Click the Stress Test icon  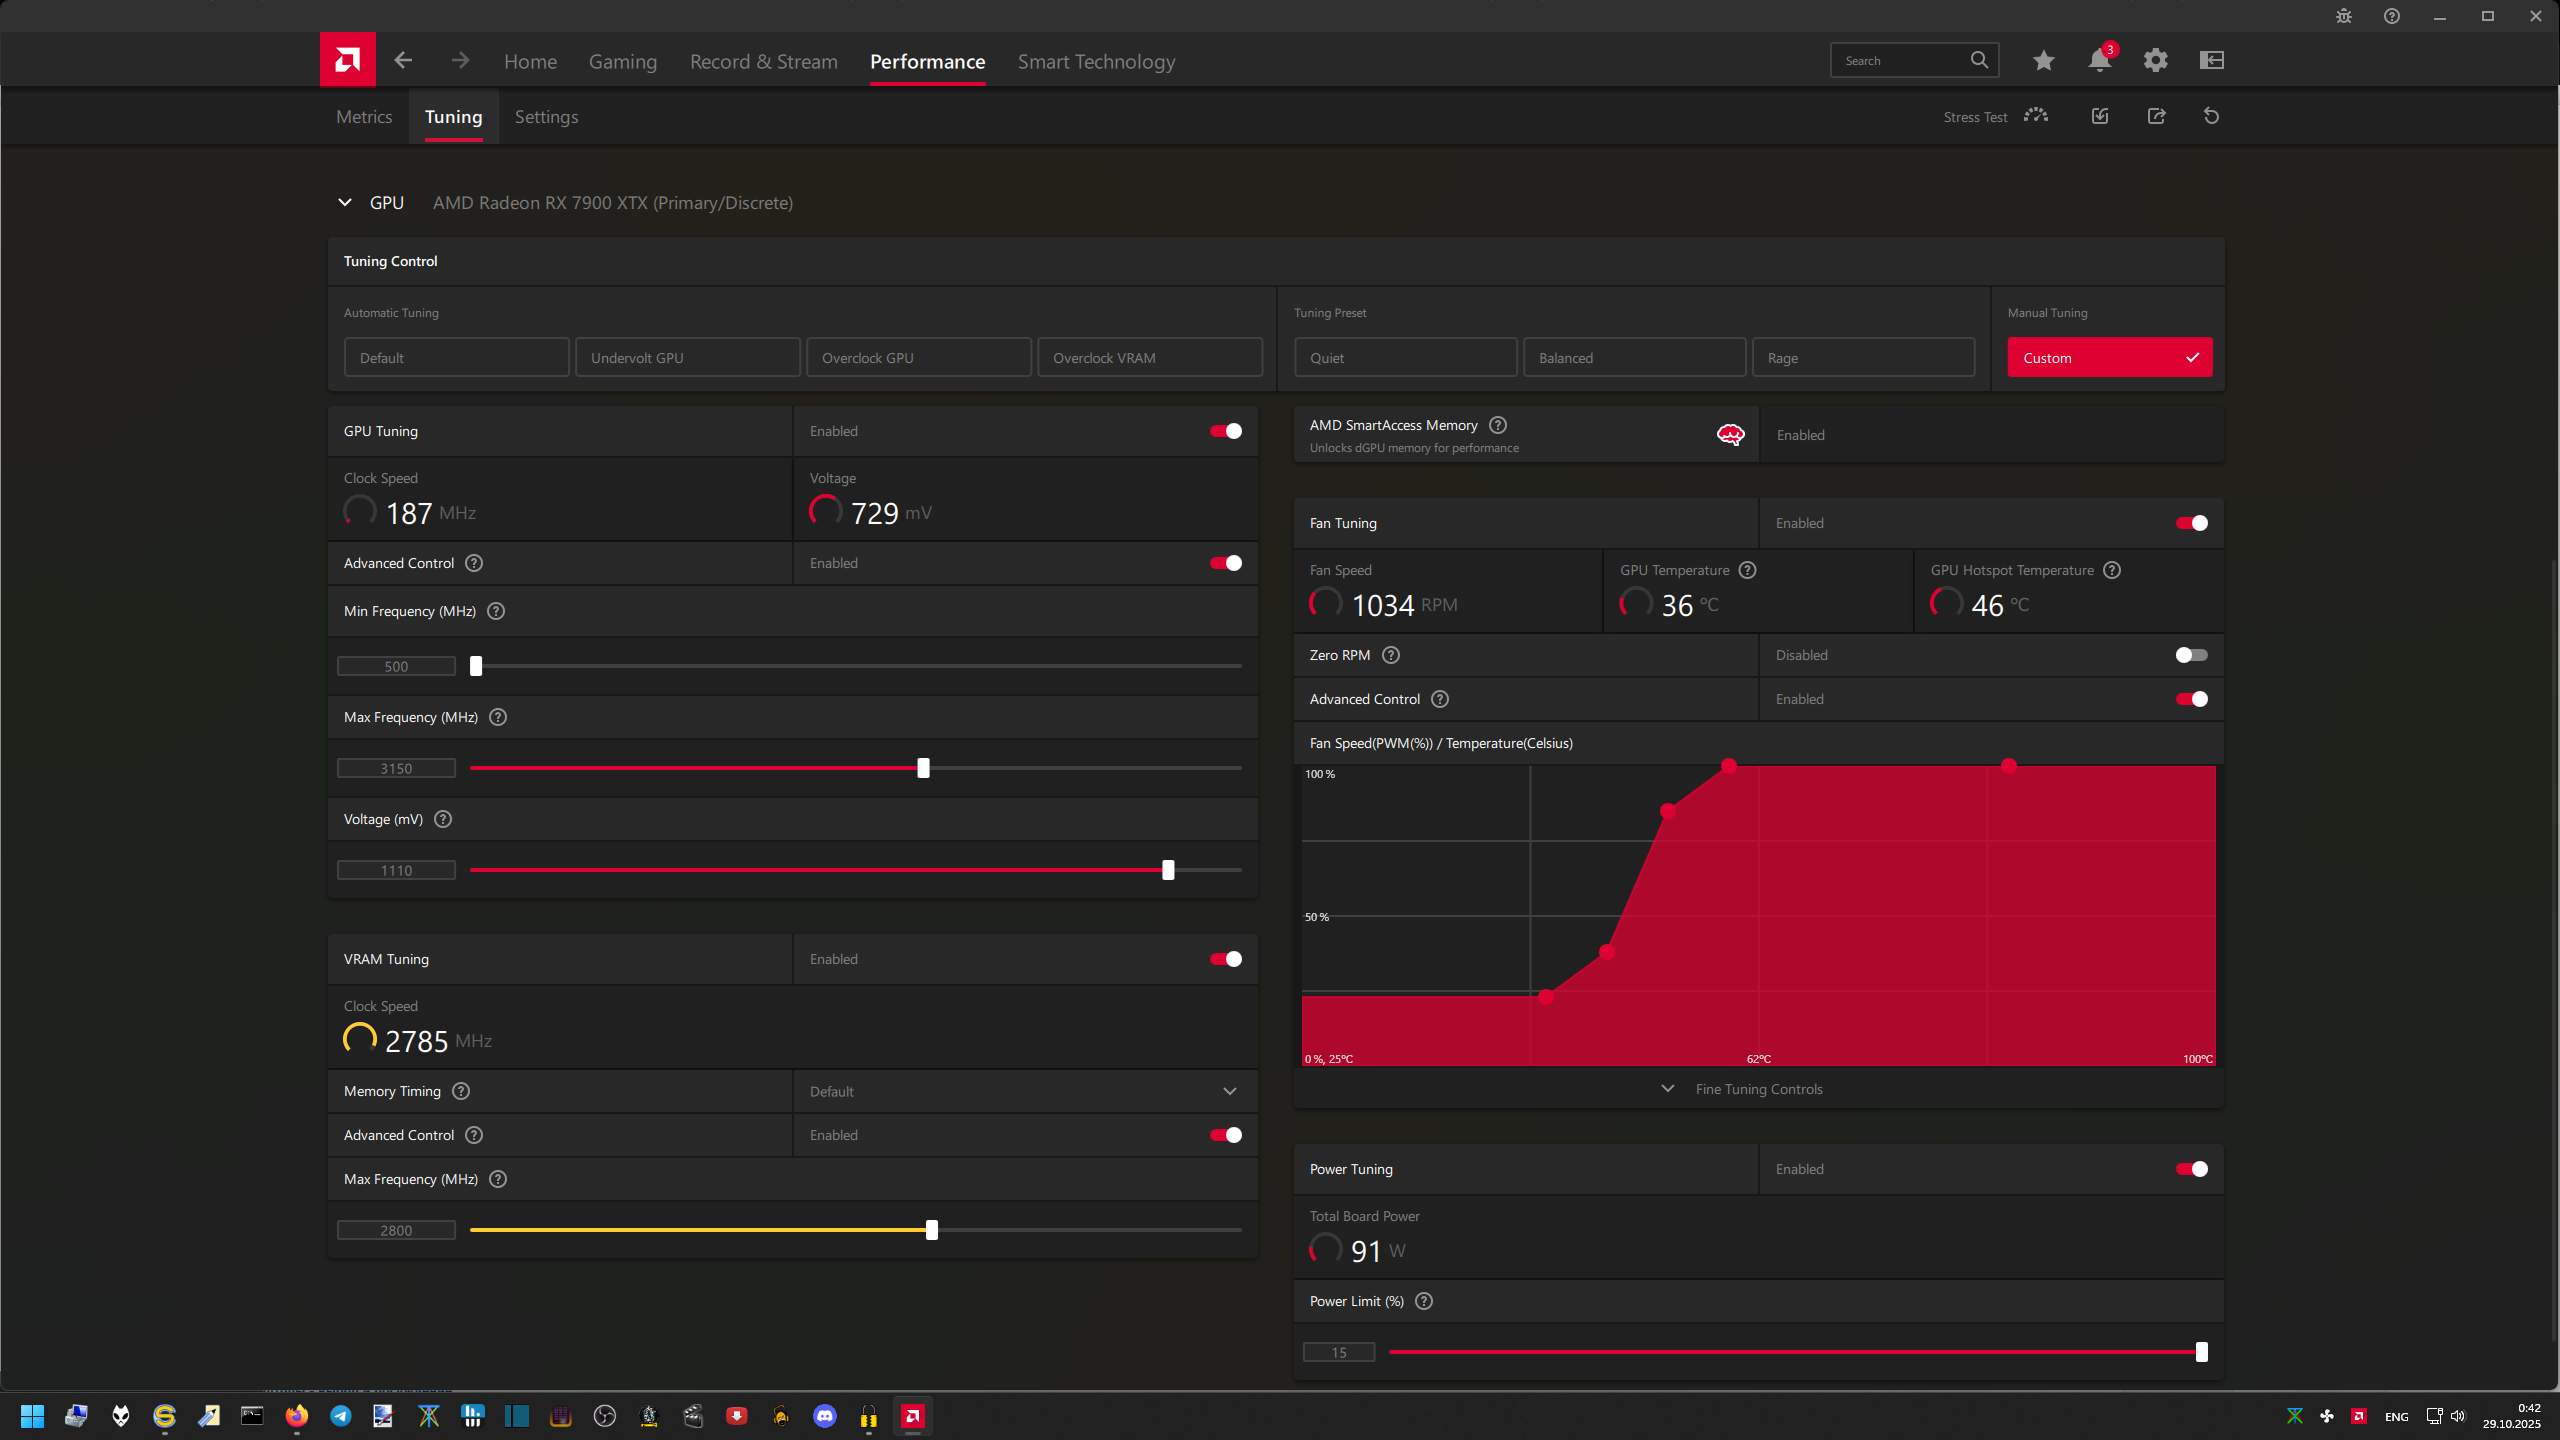pos(2035,116)
